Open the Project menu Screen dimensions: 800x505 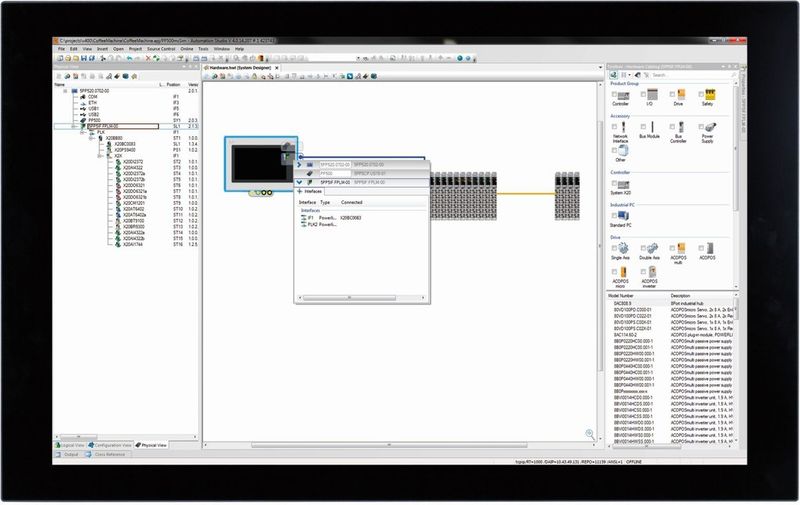[x=135, y=49]
